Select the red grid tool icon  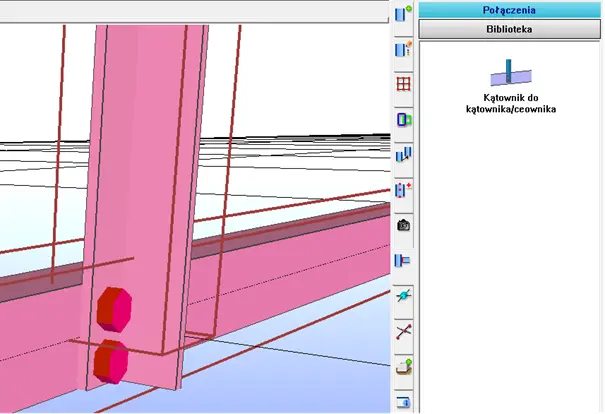[404, 85]
